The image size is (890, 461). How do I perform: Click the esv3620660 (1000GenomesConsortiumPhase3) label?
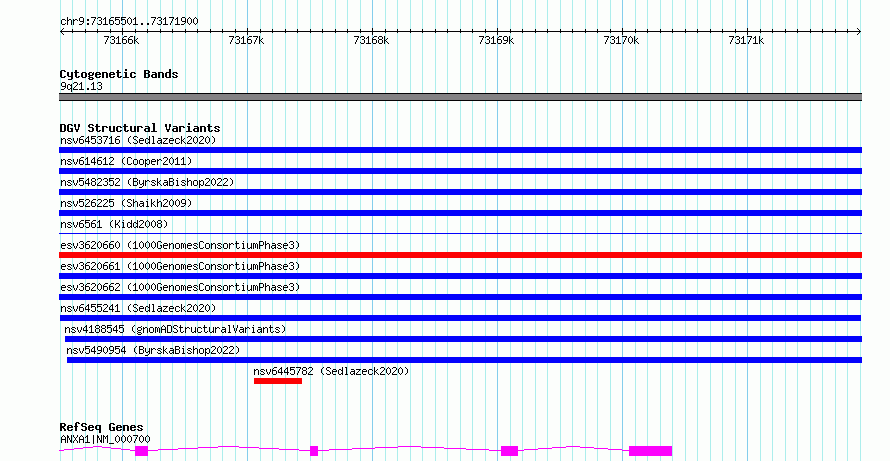[180, 245]
